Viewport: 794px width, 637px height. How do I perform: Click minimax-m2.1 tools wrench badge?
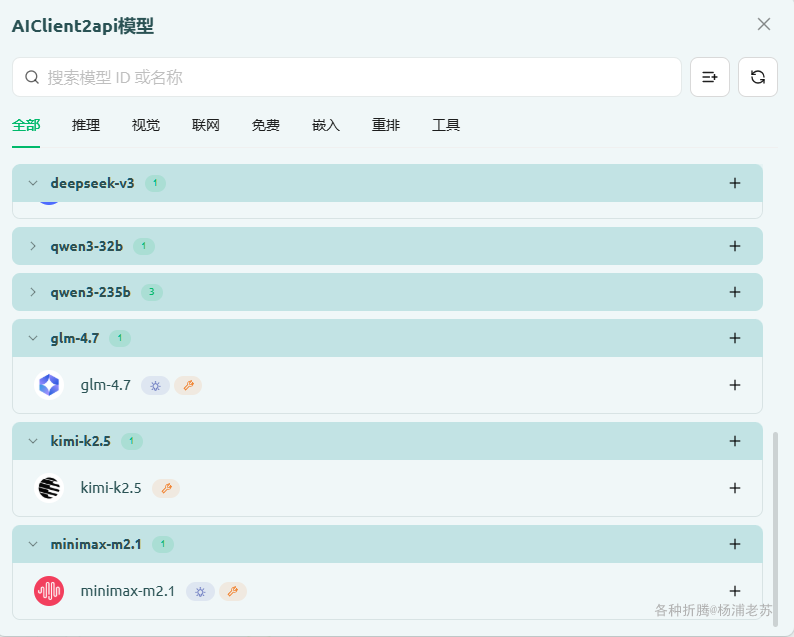232,591
